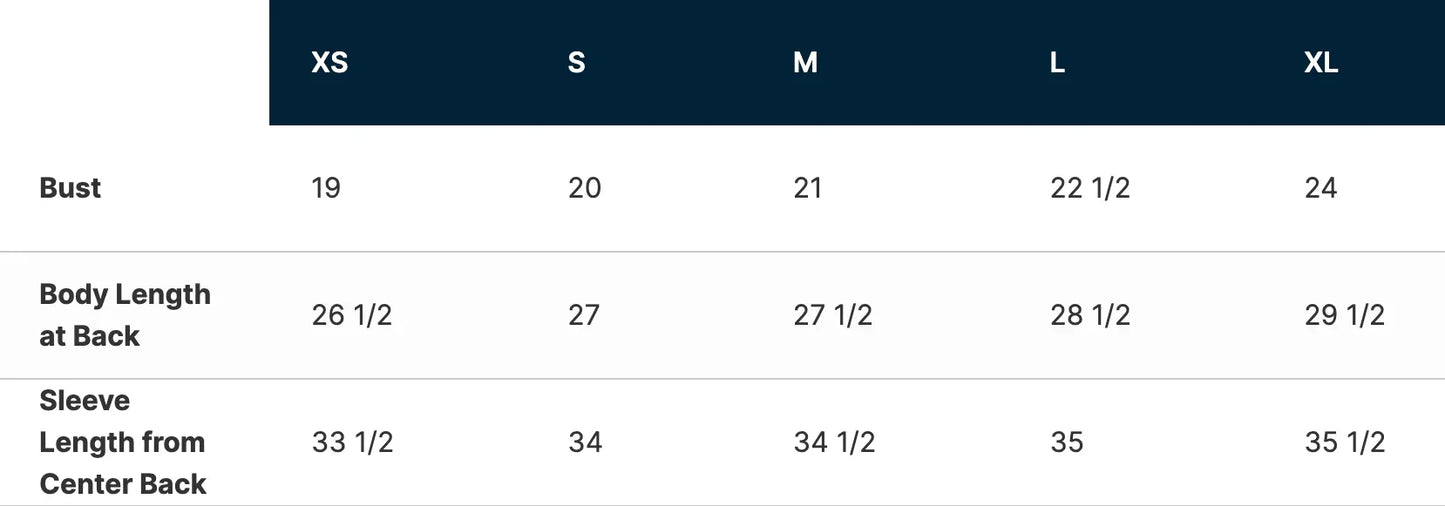Select XL body length value 29 1/2
1445x506 pixels.
(x=1345, y=315)
